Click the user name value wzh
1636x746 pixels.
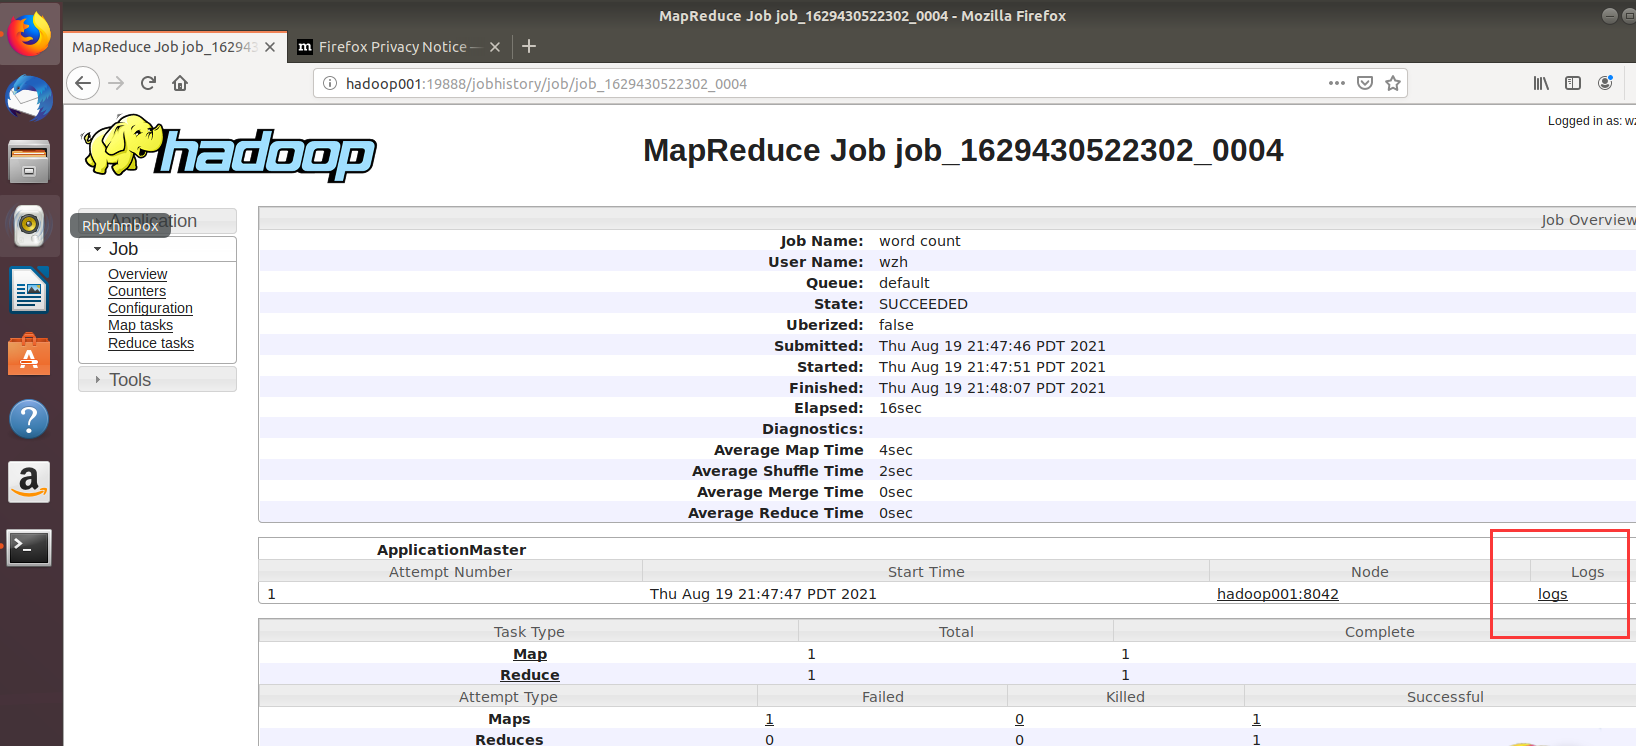pos(893,262)
